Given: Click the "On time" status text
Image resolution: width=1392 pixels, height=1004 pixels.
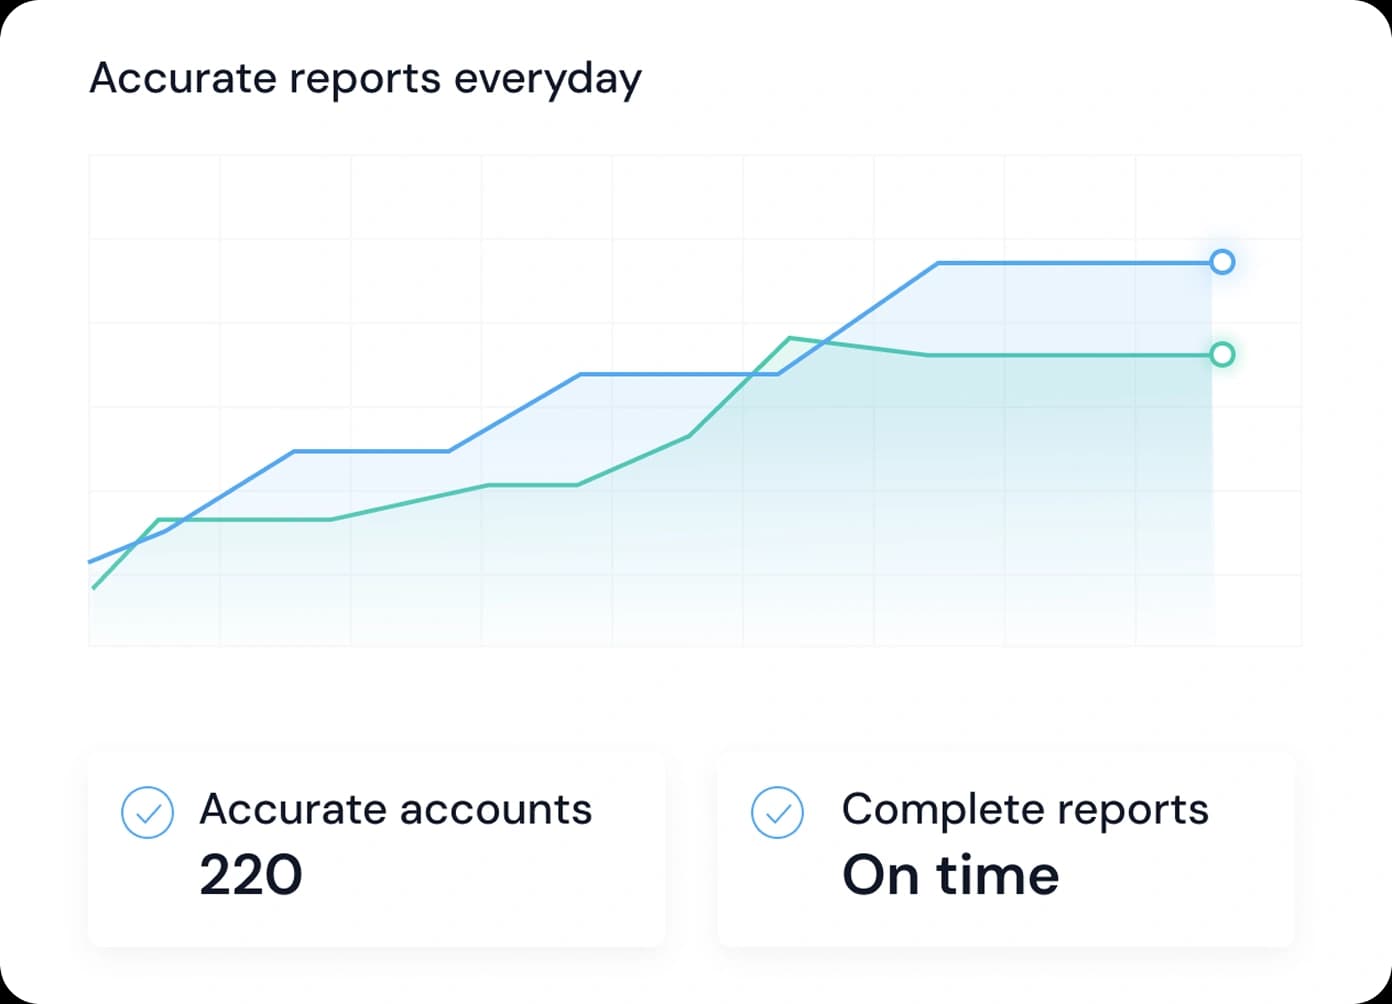Looking at the screenshot, I should [950, 875].
